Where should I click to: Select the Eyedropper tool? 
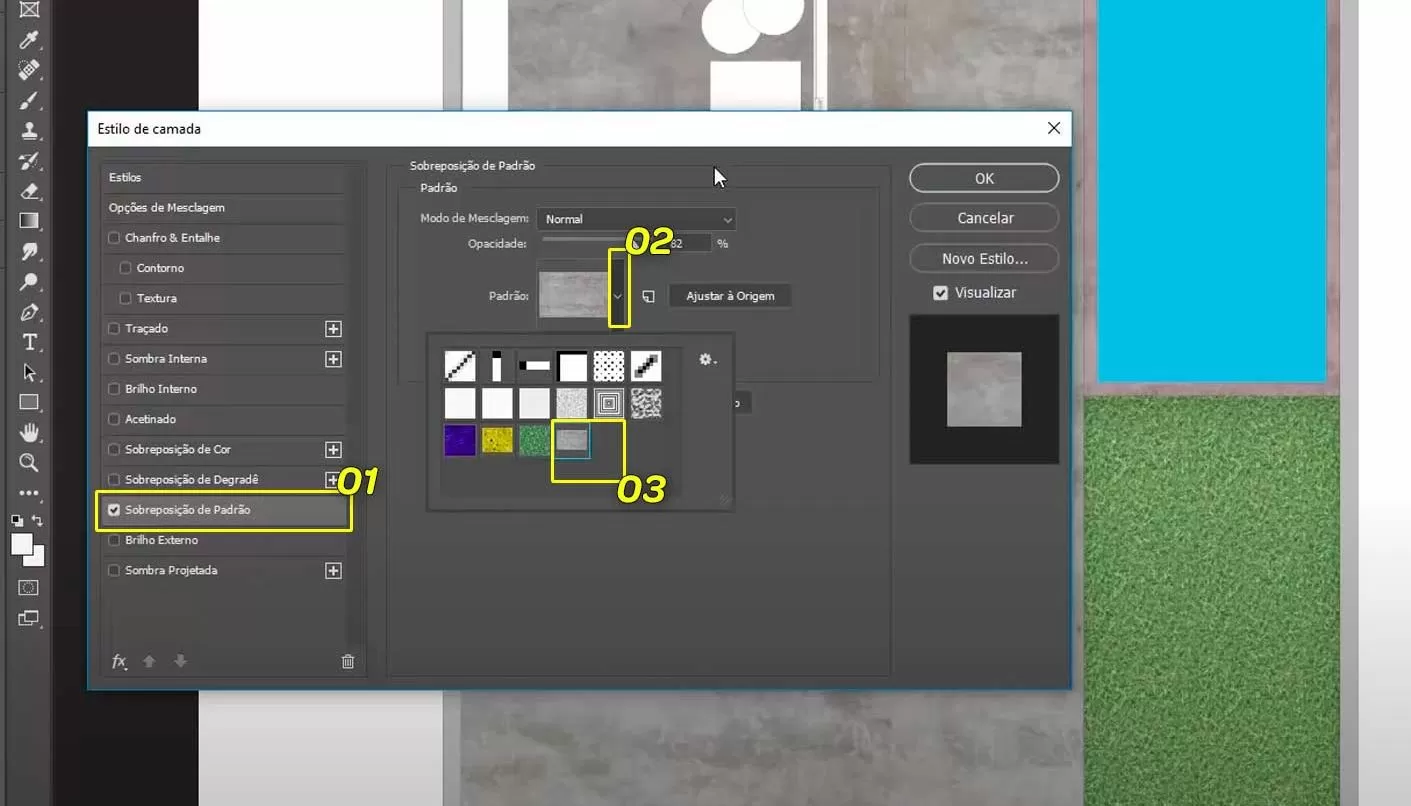tap(29, 40)
